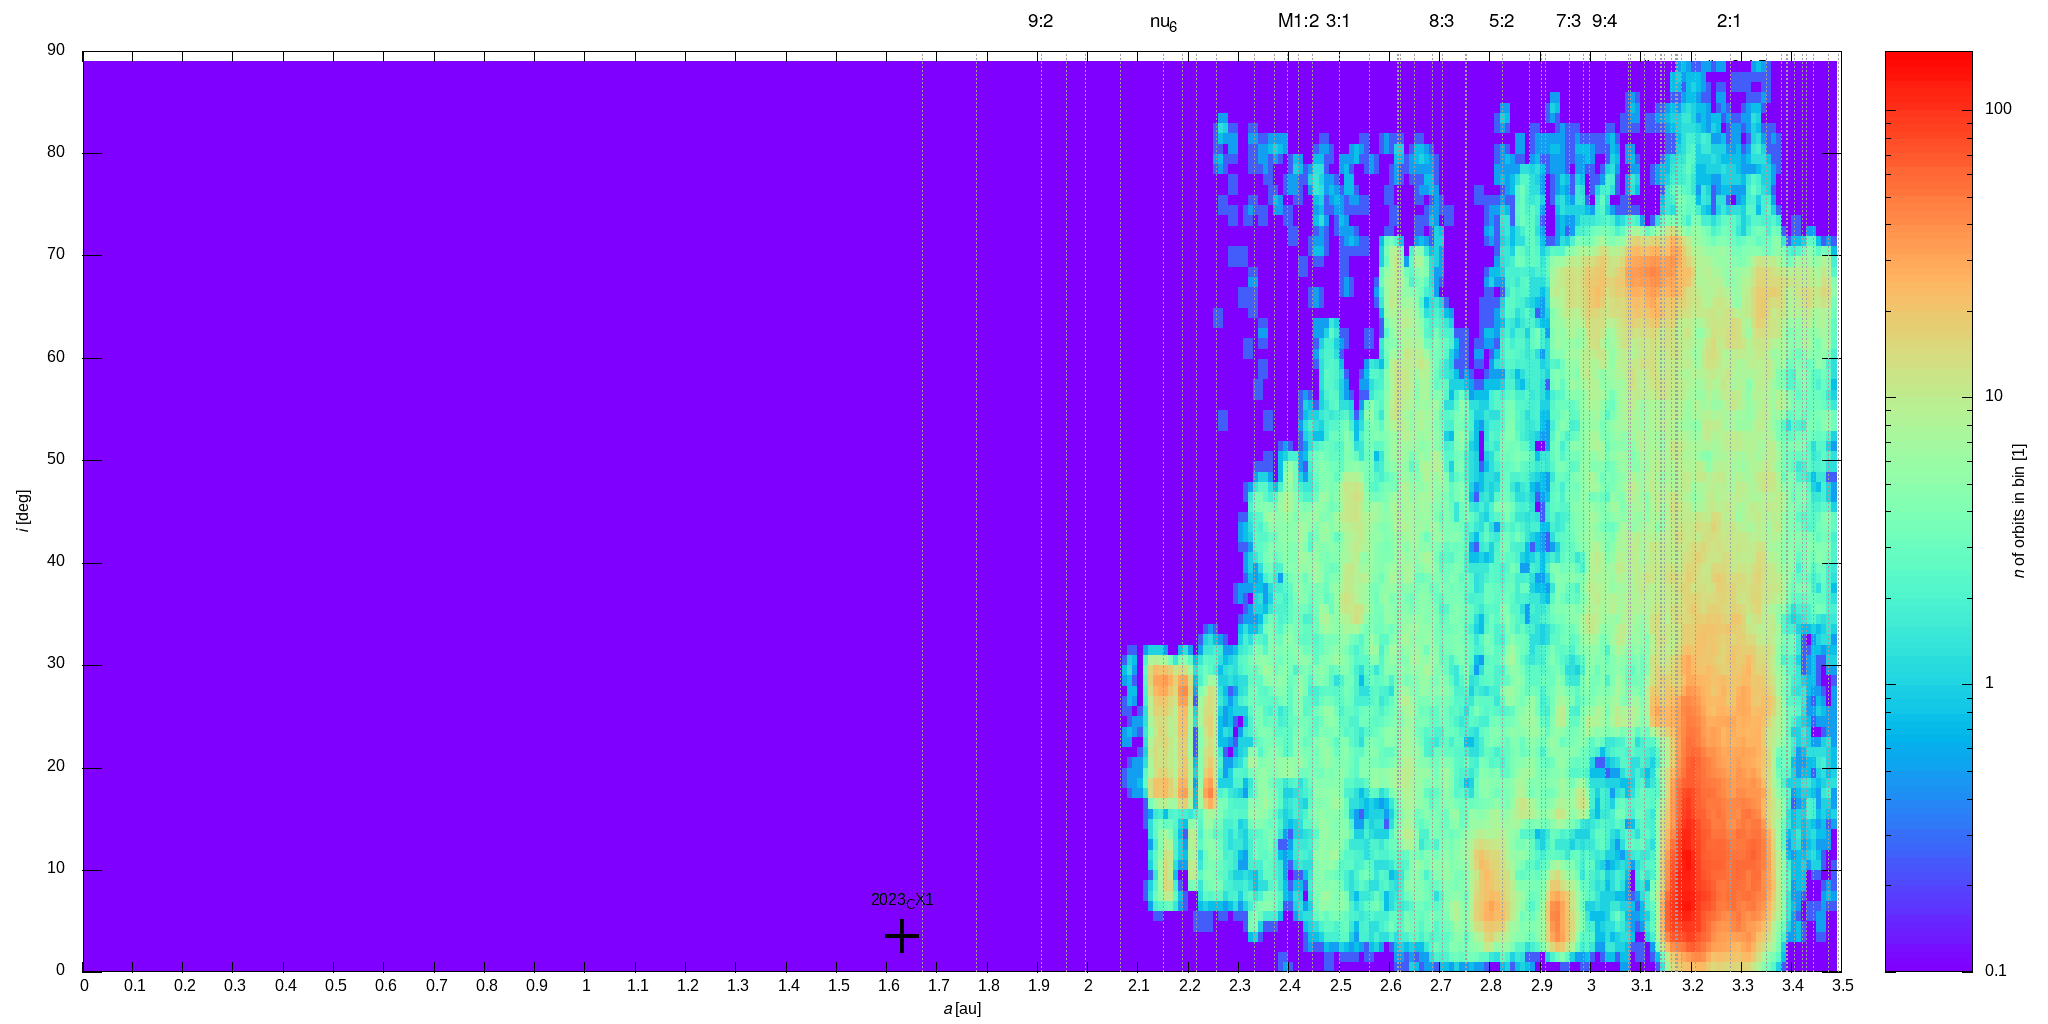2048x1024 pixels.
Task: Click the 'n of orbits in bin [1]' colorbar title
Action: 2019,511
